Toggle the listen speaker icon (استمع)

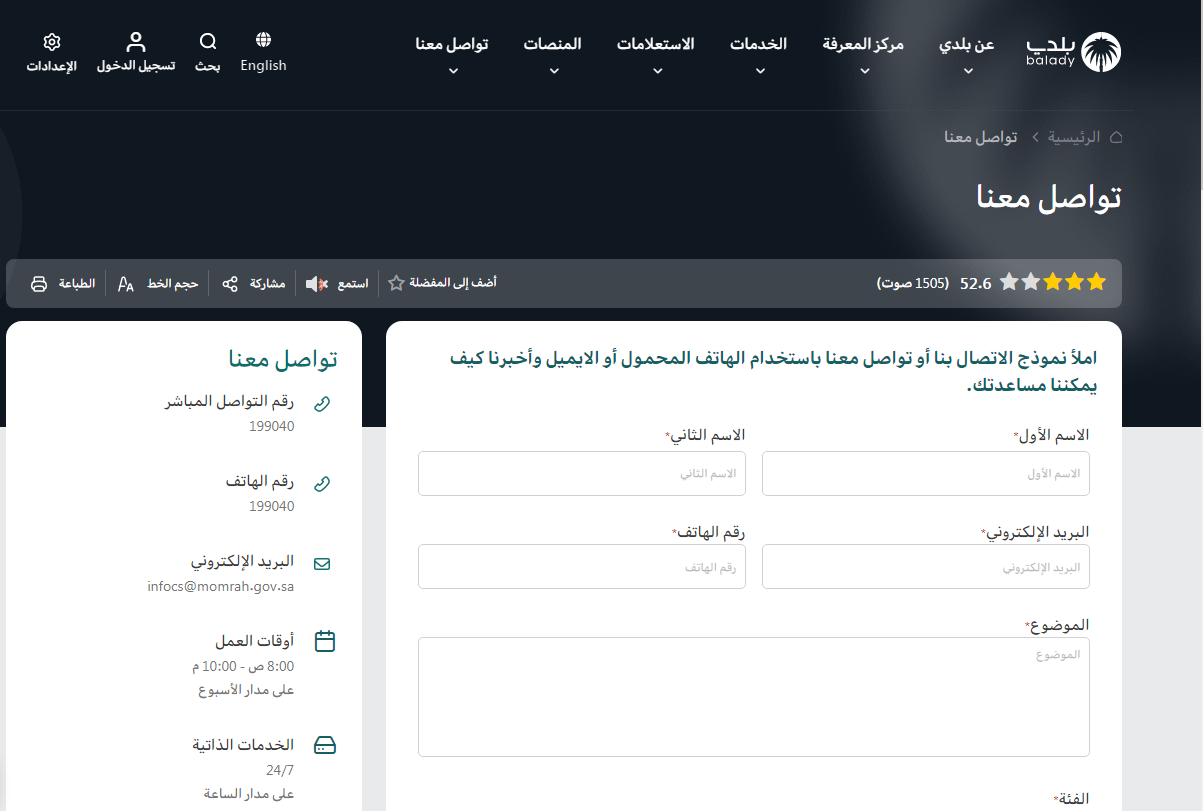click(316, 284)
